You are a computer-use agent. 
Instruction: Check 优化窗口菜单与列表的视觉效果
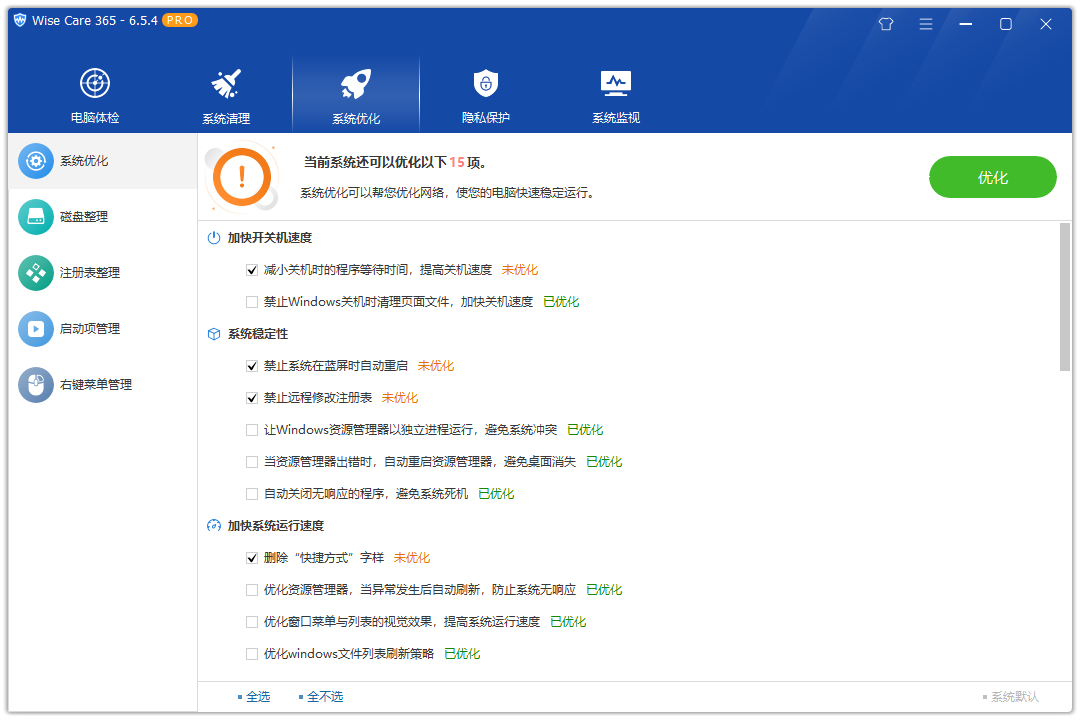[x=252, y=622]
